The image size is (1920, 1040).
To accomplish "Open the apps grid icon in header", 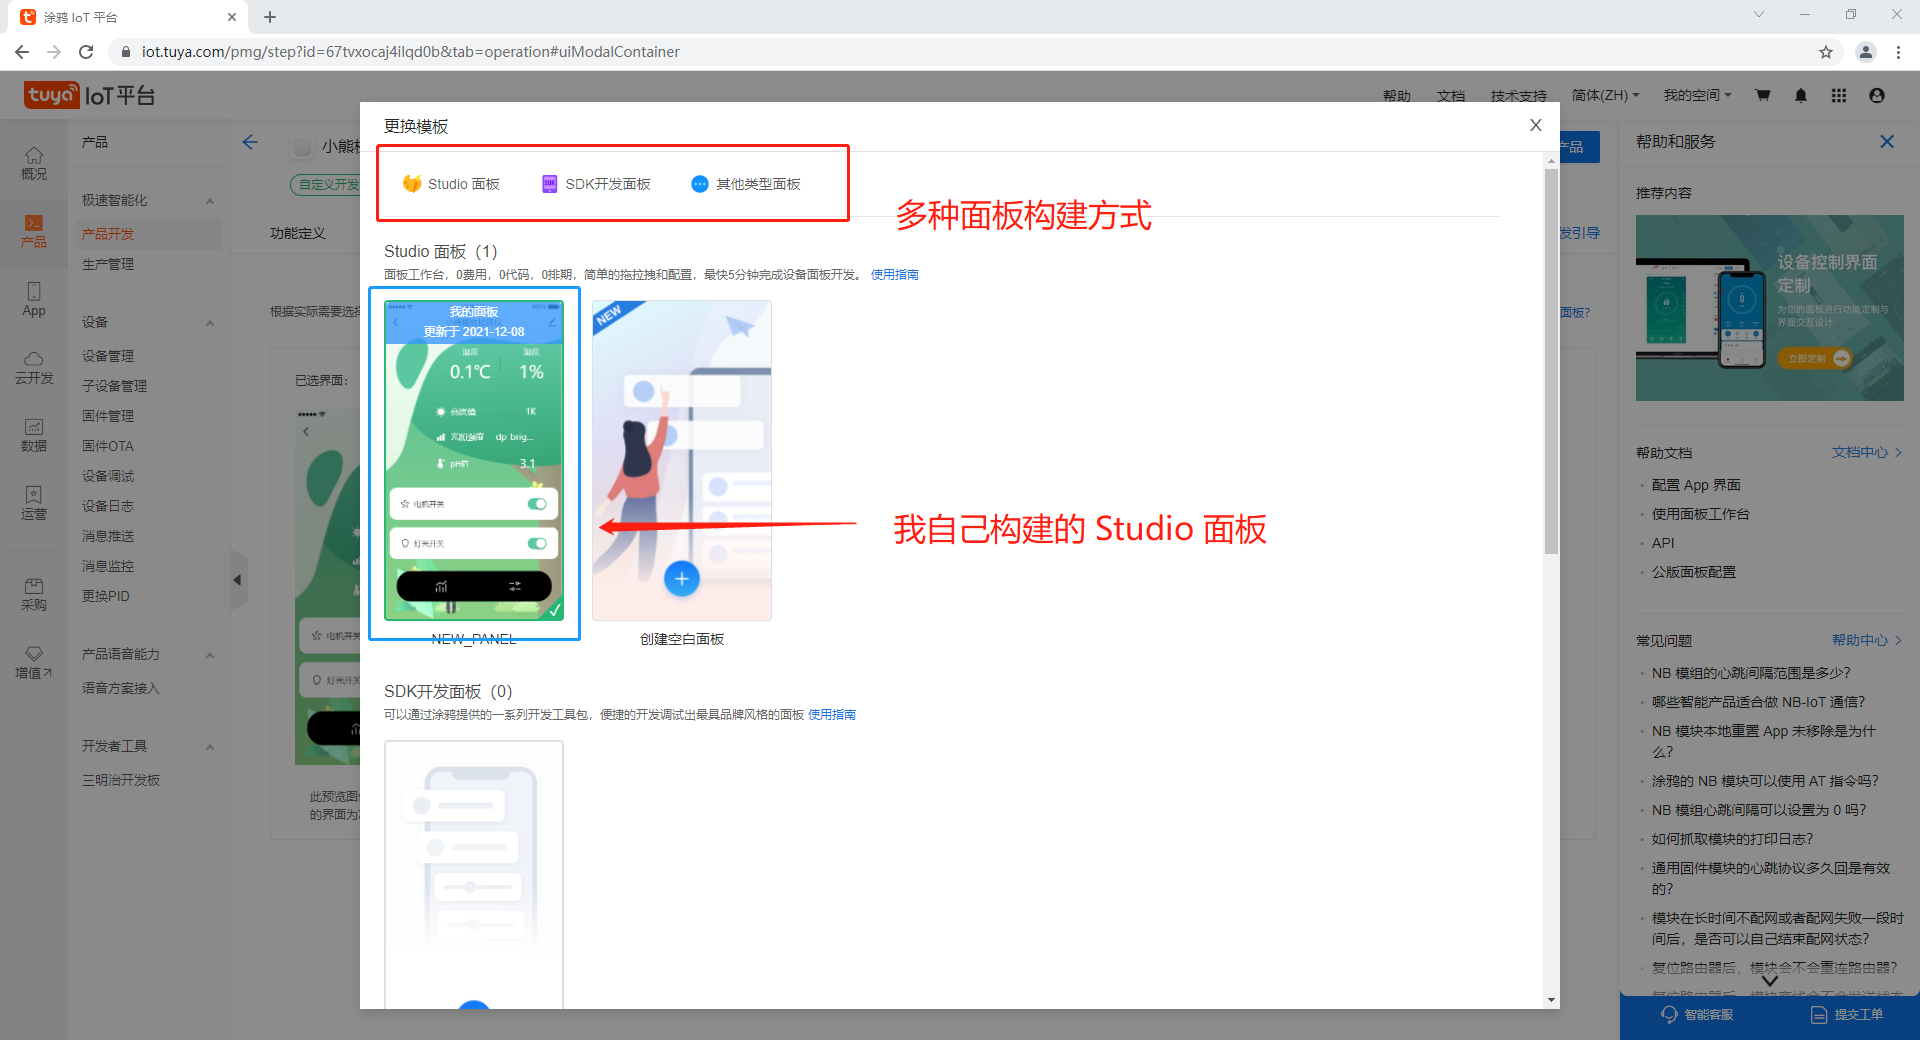I will [x=1838, y=95].
